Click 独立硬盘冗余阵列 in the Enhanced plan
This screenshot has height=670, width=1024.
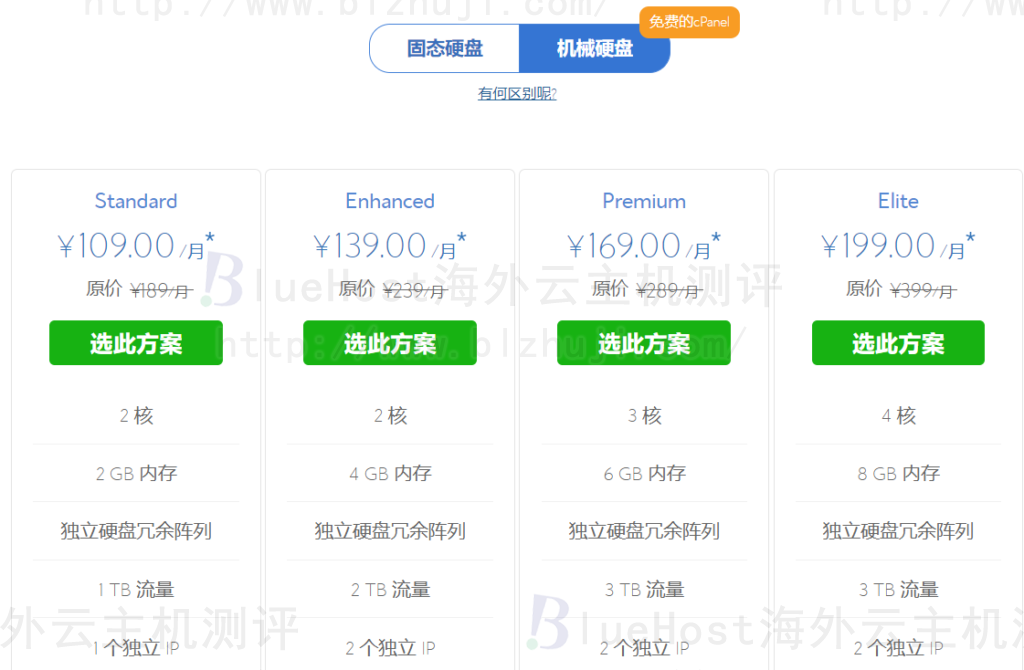point(390,531)
